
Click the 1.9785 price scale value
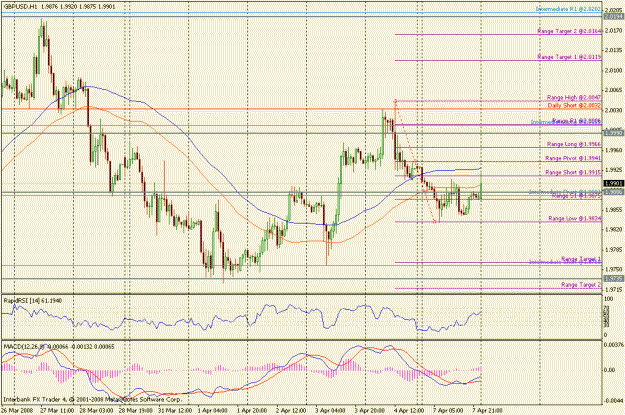click(x=613, y=250)
